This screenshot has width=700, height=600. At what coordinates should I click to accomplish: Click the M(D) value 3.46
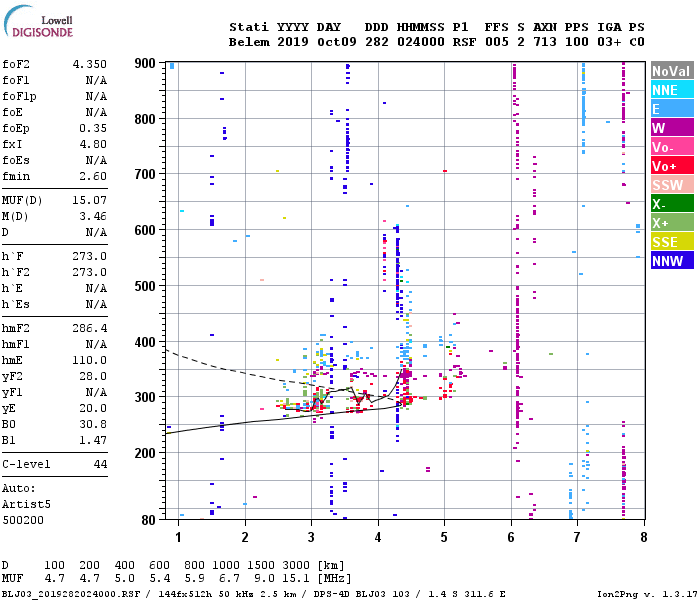(x=93, y=216)
